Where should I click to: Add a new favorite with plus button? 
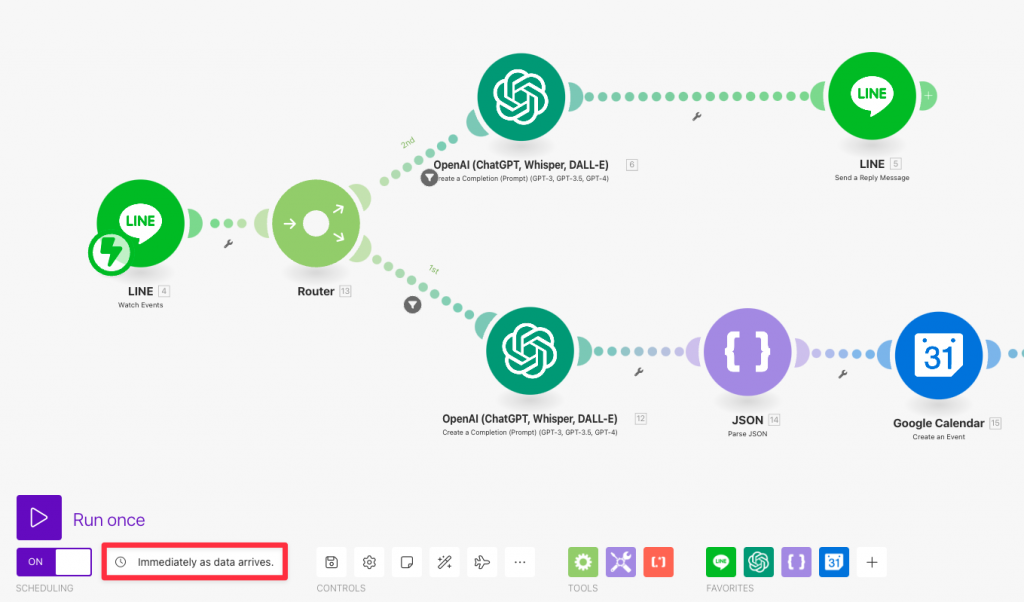tap(872, 562)
